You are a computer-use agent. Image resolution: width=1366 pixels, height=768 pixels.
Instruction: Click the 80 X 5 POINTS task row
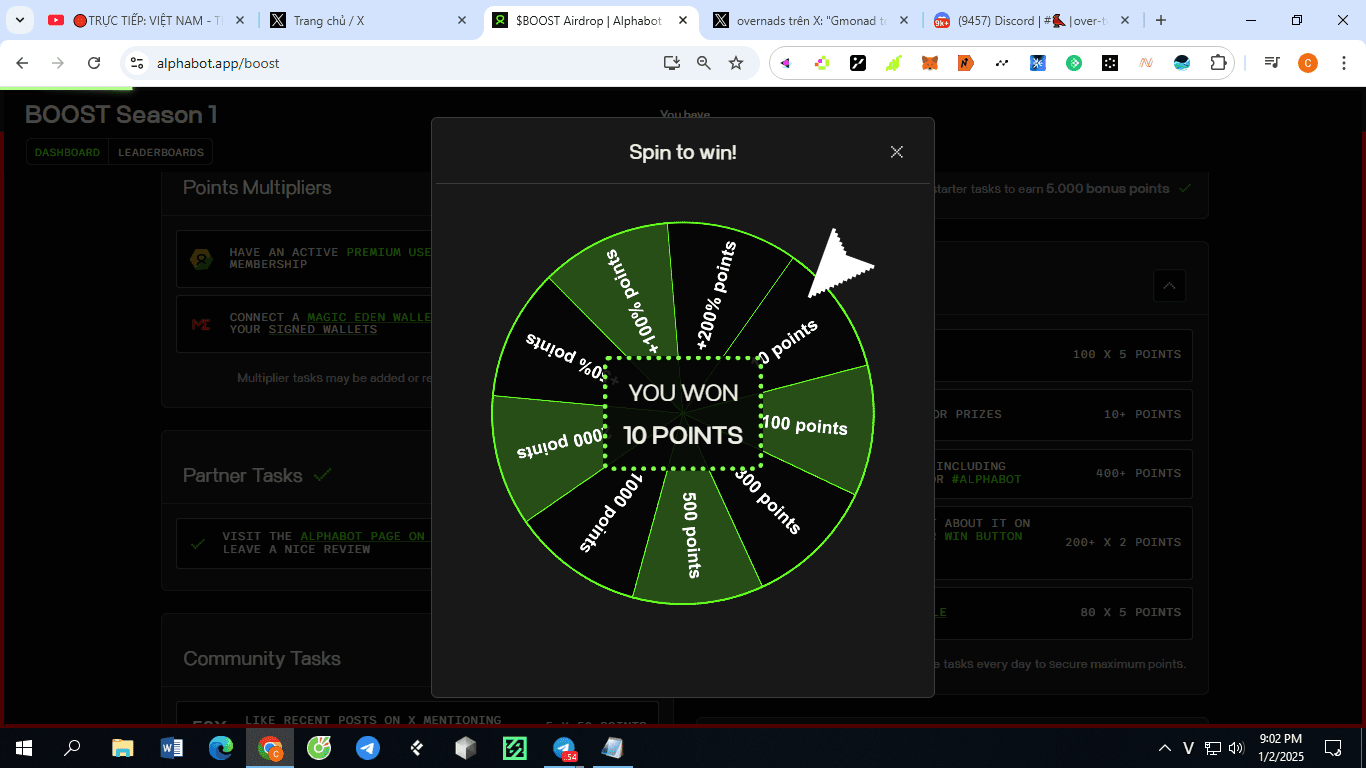[x=1063, y=612]
